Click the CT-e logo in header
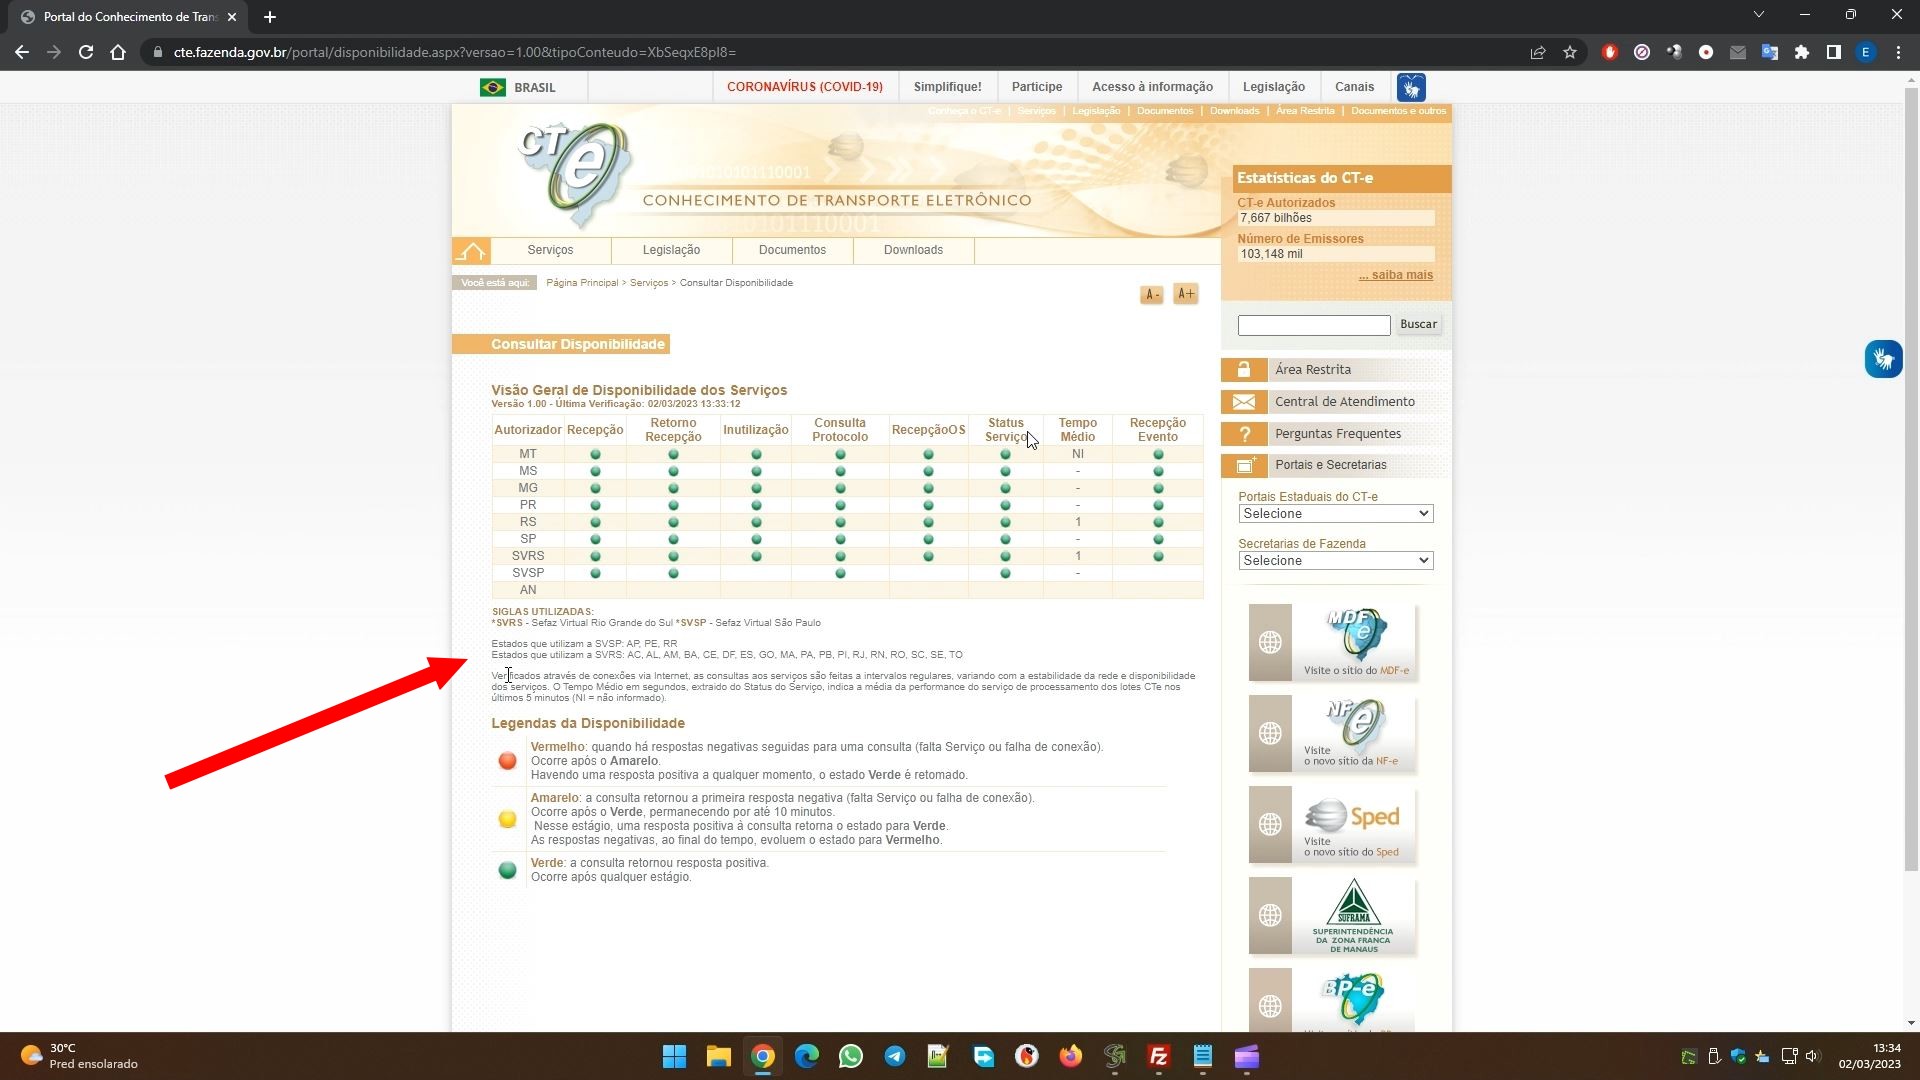This screenshot has height=1080, width=1920. click(x=575, y=172)
